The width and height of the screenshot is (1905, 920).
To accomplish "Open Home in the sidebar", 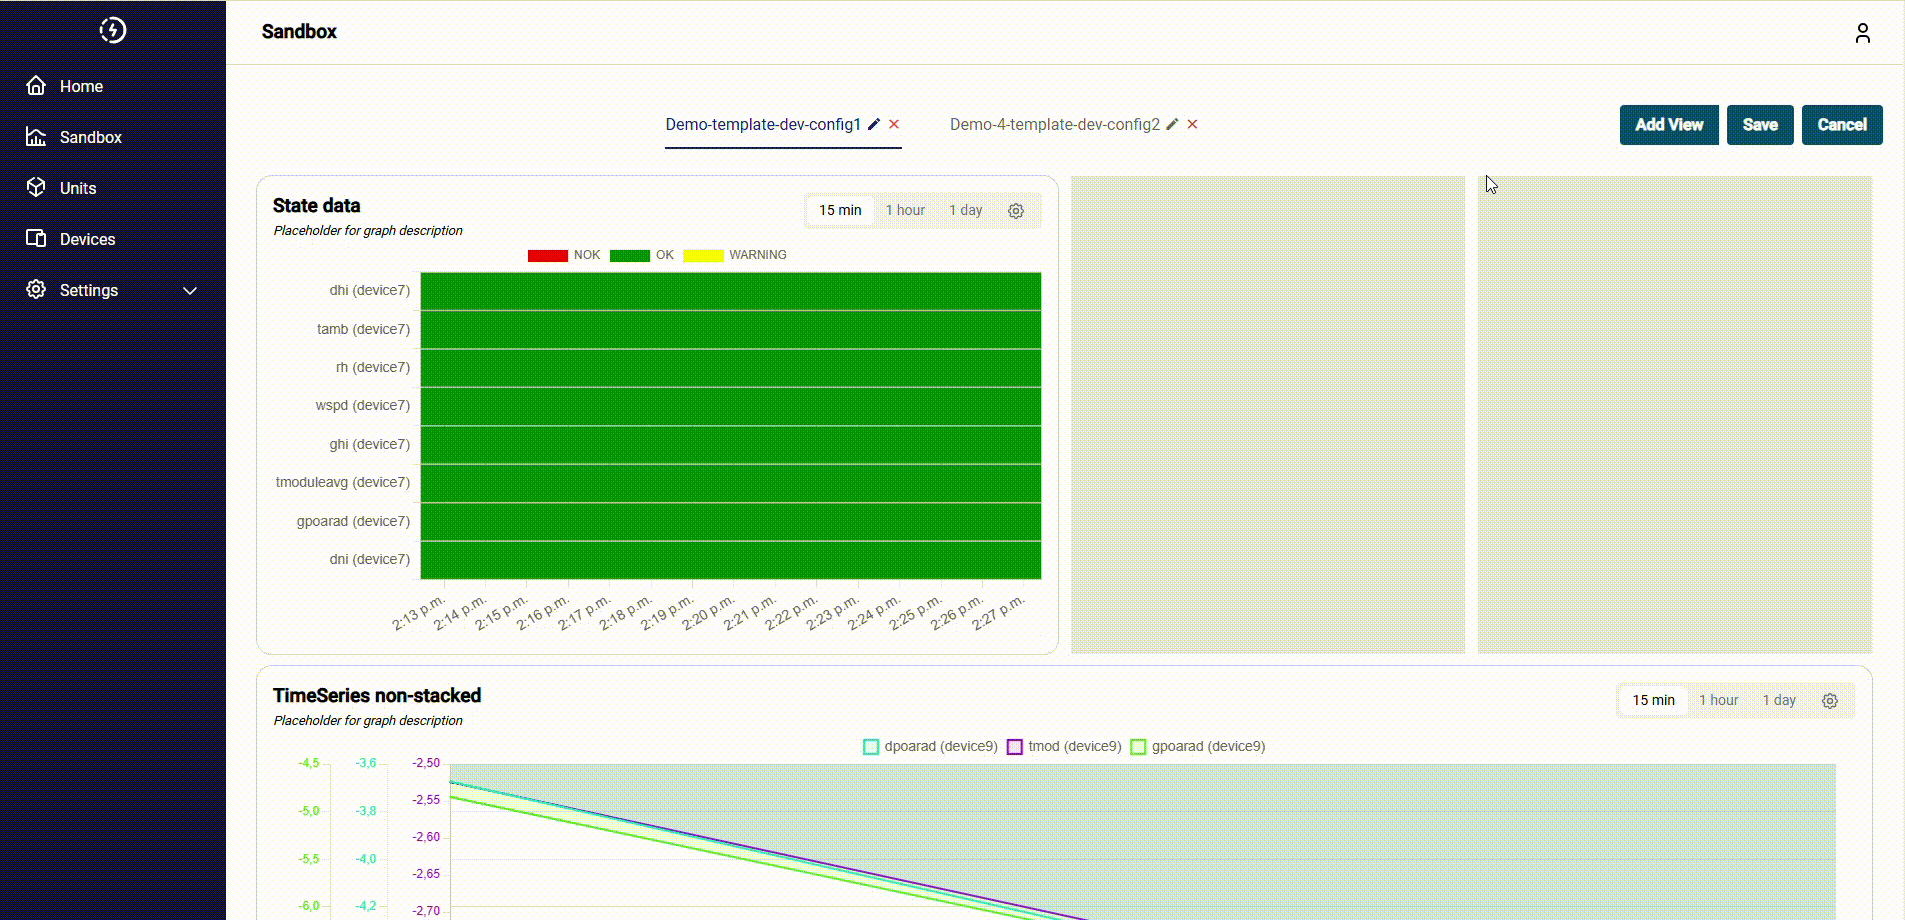I will (x=81, y=86).
